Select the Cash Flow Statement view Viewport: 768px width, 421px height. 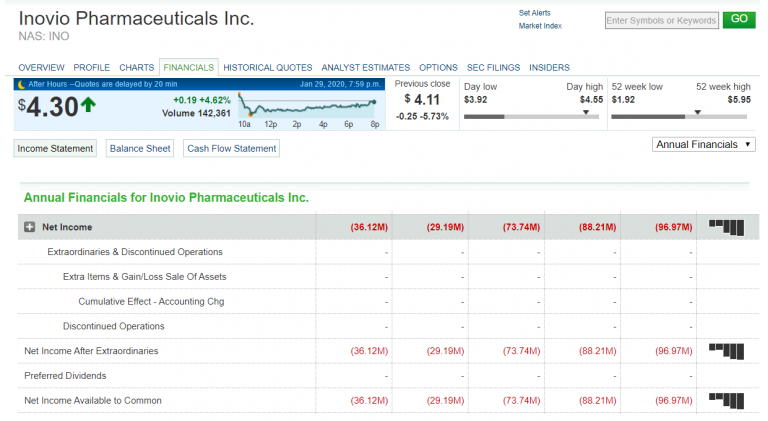(230, 148)
